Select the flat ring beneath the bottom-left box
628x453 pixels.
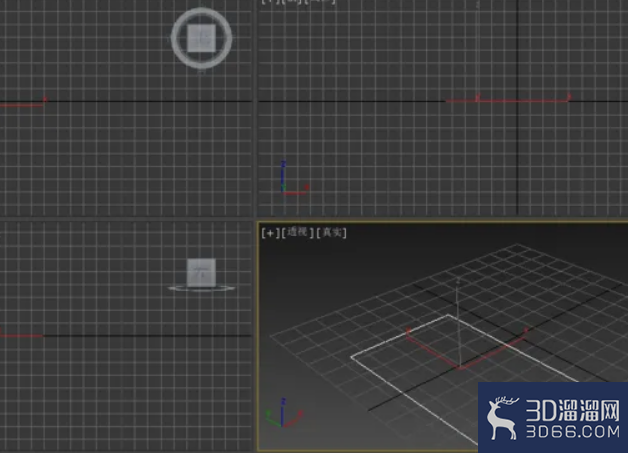[x=201, y=288]
